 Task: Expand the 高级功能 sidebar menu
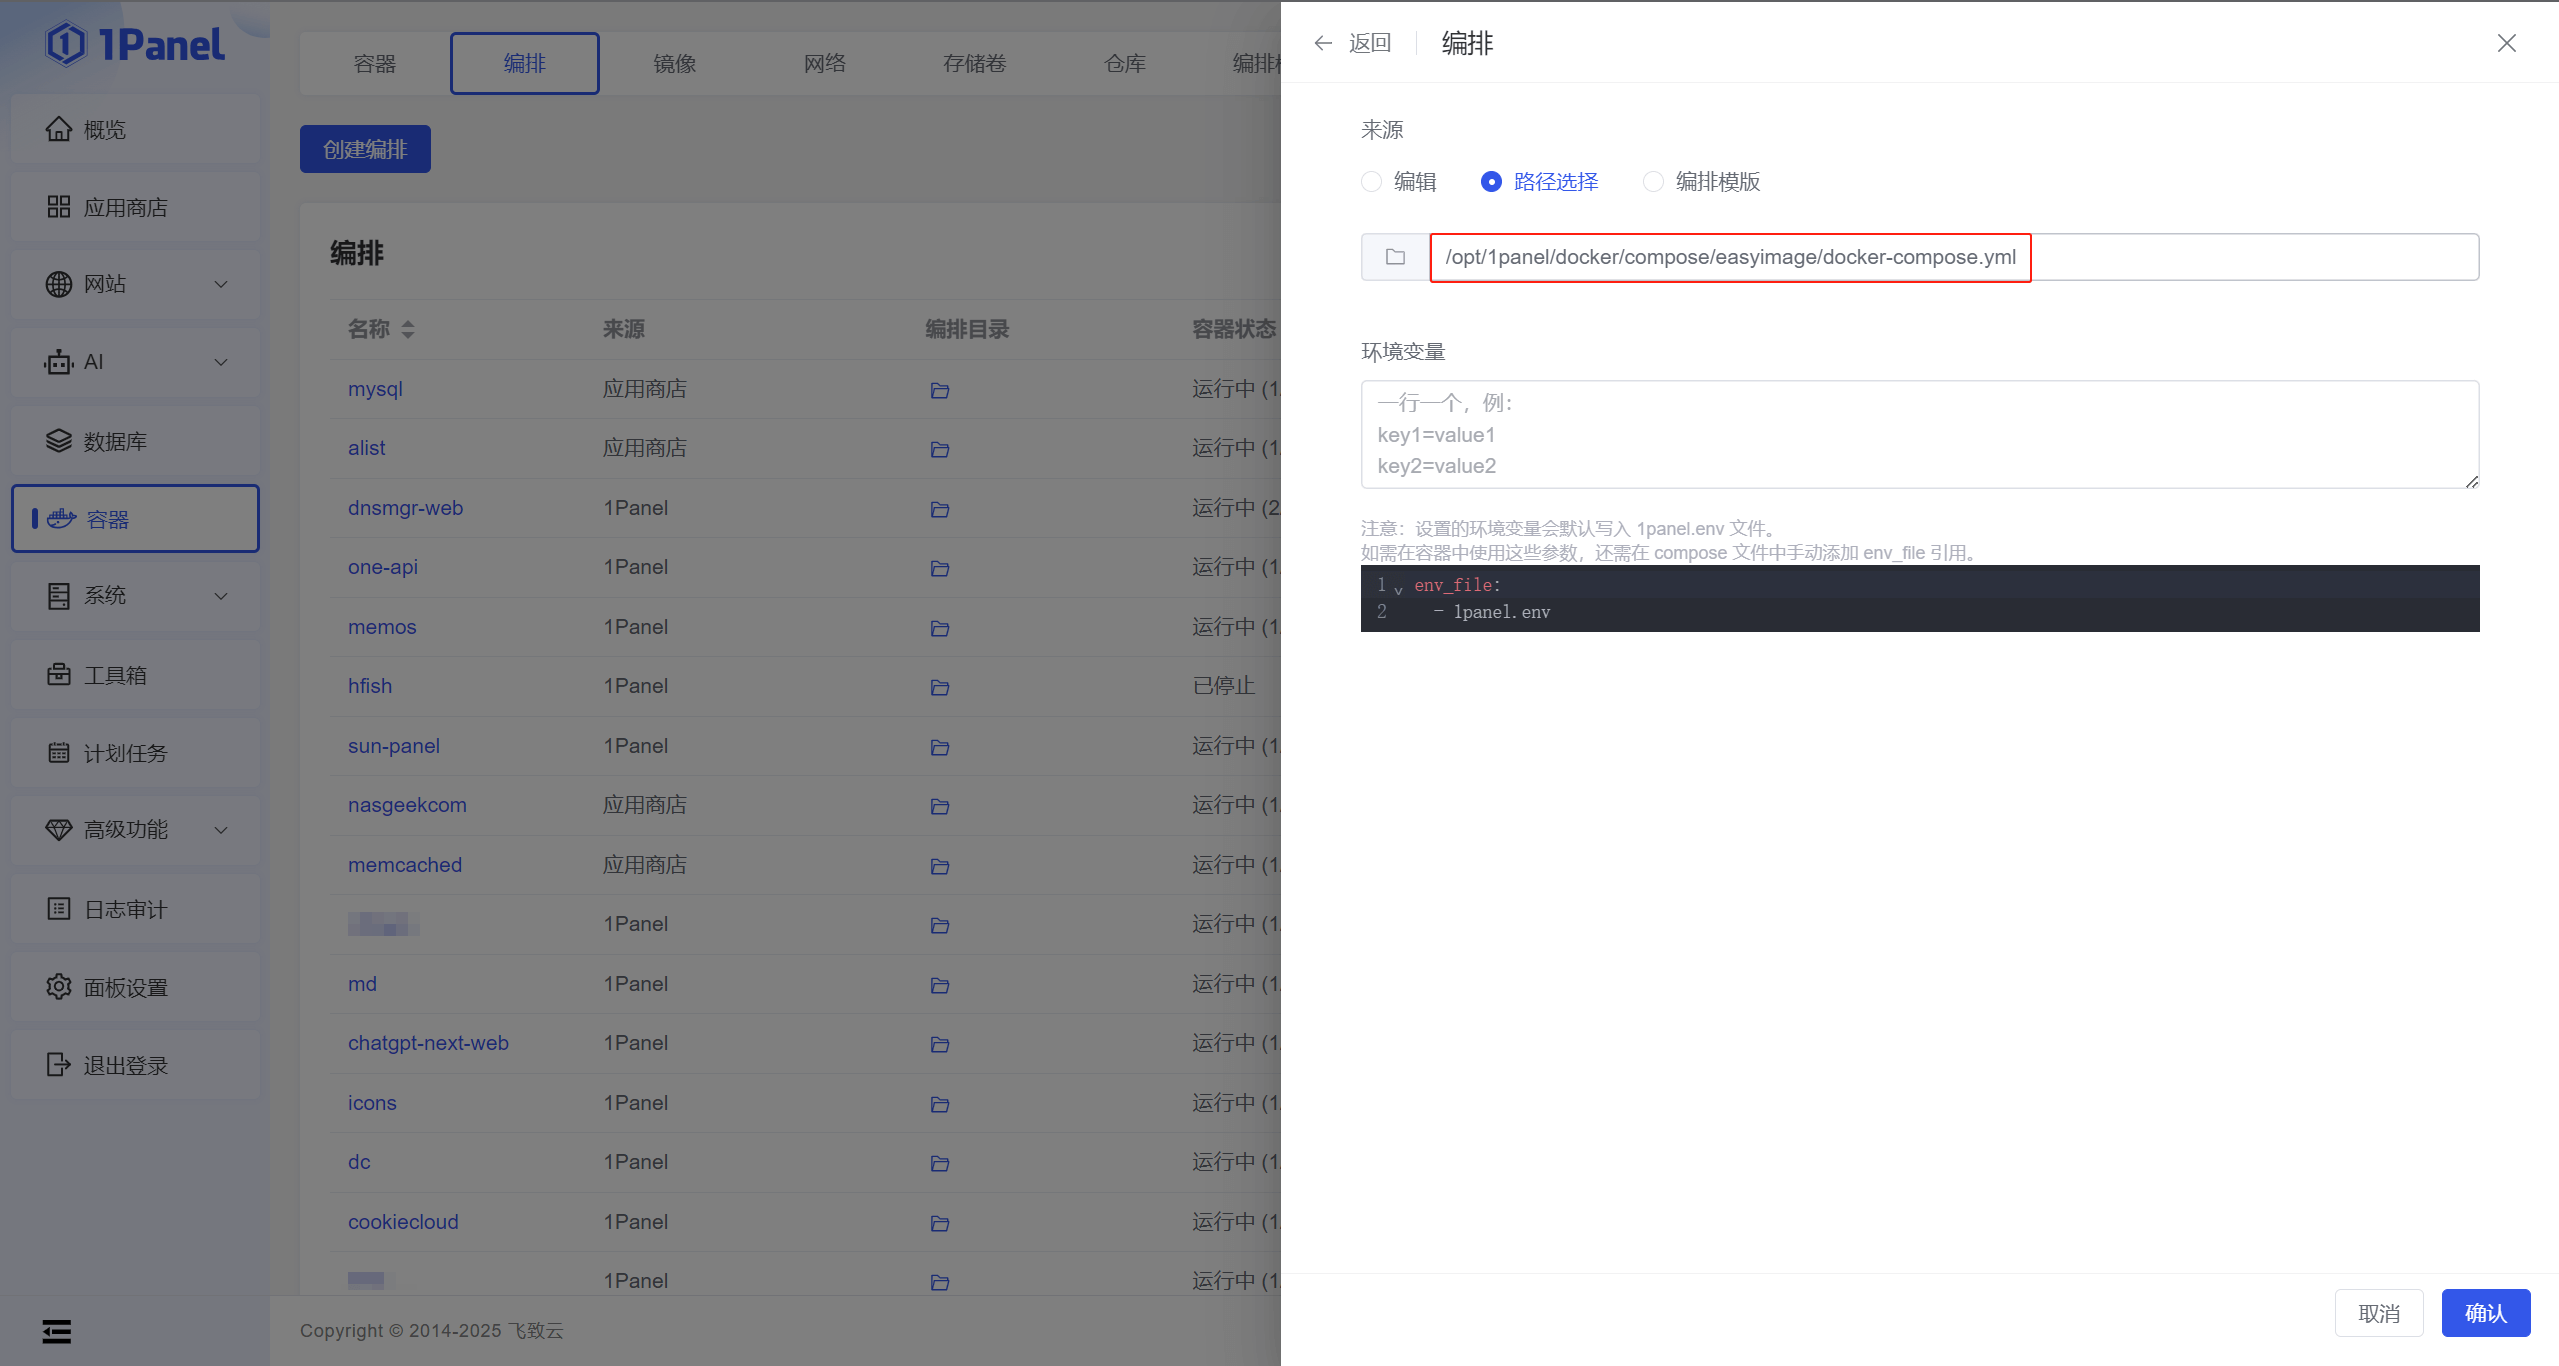(x=136, y=829)
